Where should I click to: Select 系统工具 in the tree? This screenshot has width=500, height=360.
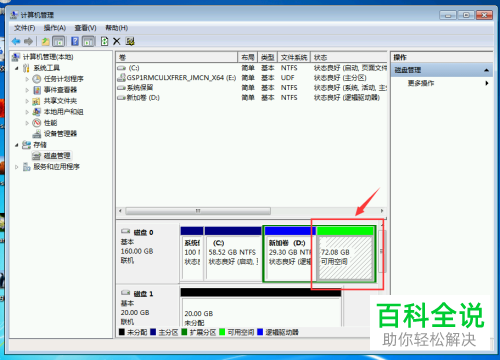47,68
